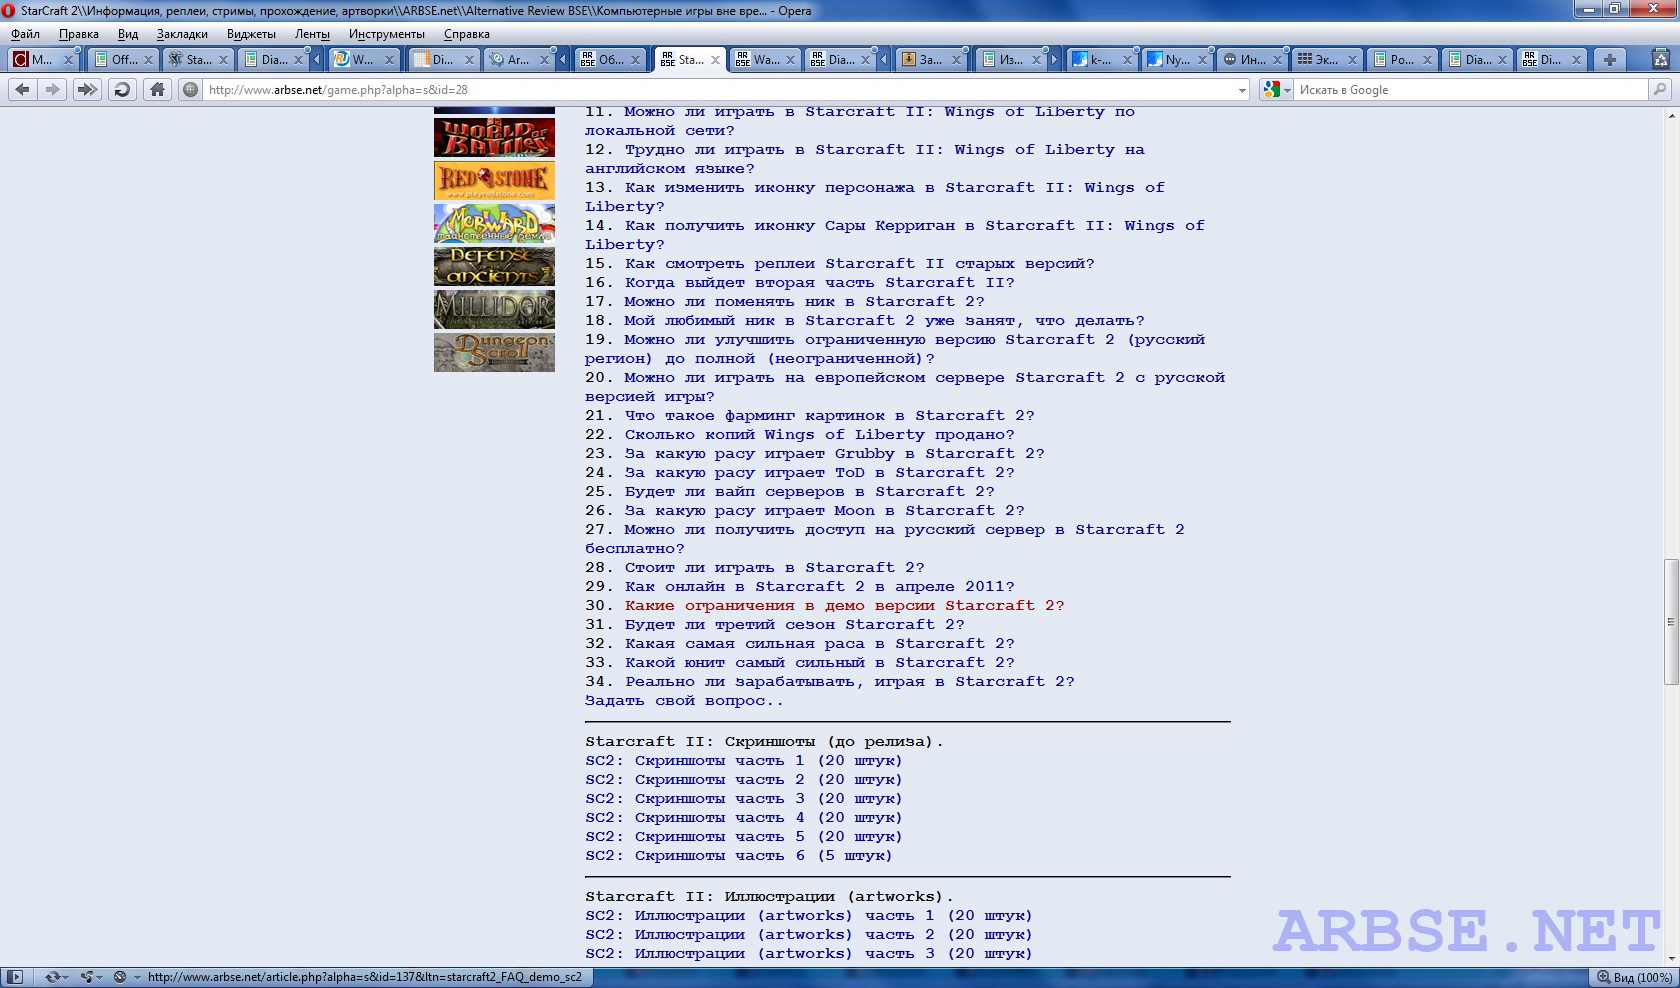The height and width of the screenshot is (988, 1680).
Task: Click the 'Искать в Google' search field
Action: (x=1470, y=90)
